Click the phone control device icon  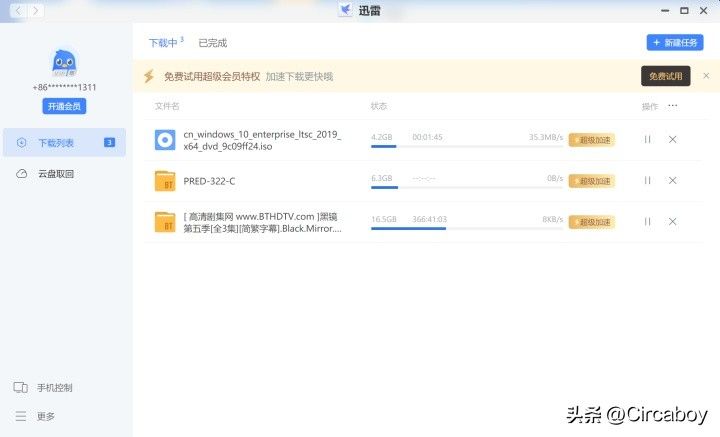pos(21,388)
